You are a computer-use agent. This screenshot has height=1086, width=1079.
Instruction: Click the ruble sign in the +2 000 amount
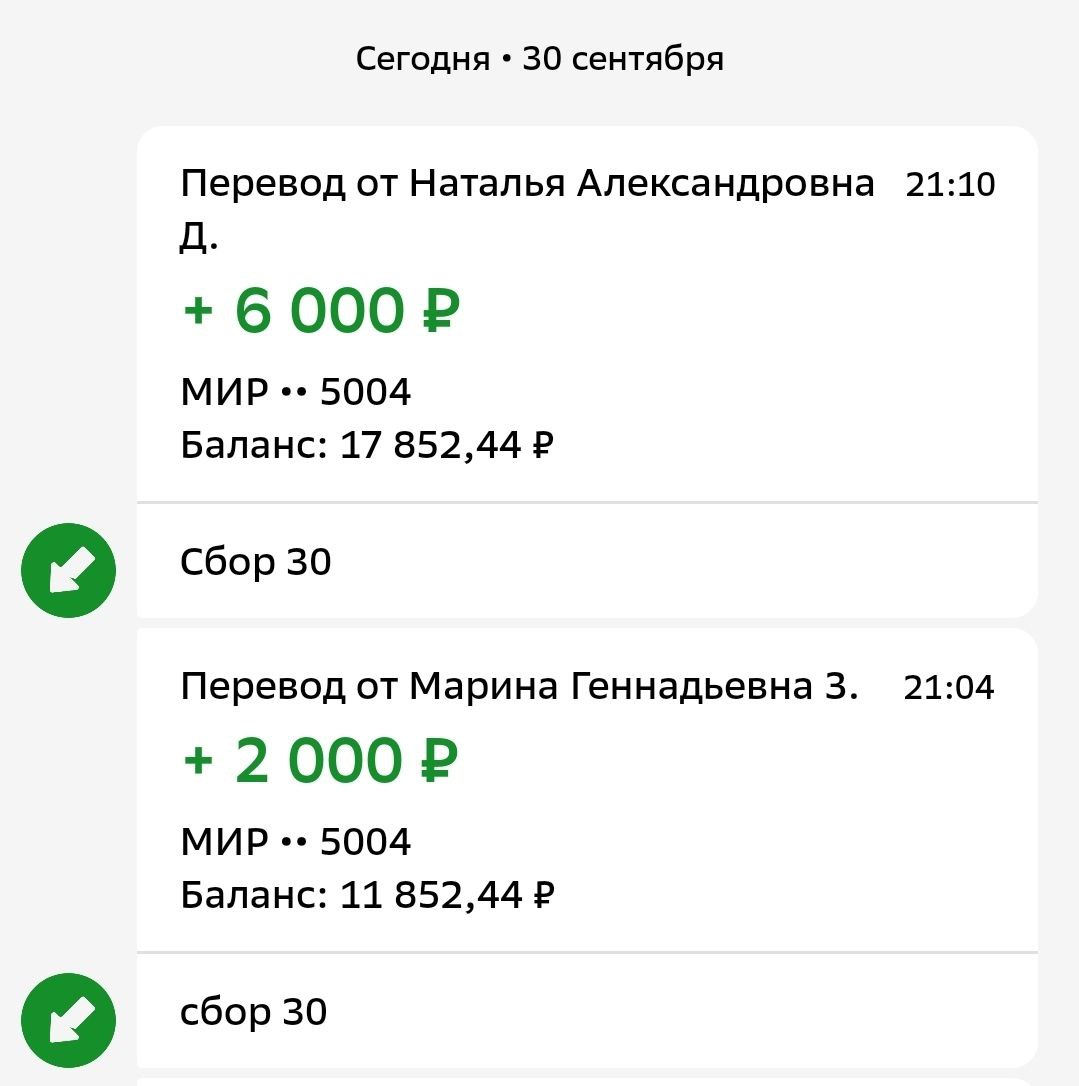tap(434, 761)
